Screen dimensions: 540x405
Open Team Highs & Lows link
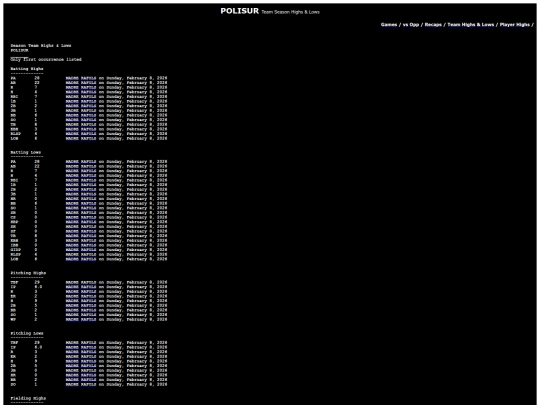tap(470, 24)
